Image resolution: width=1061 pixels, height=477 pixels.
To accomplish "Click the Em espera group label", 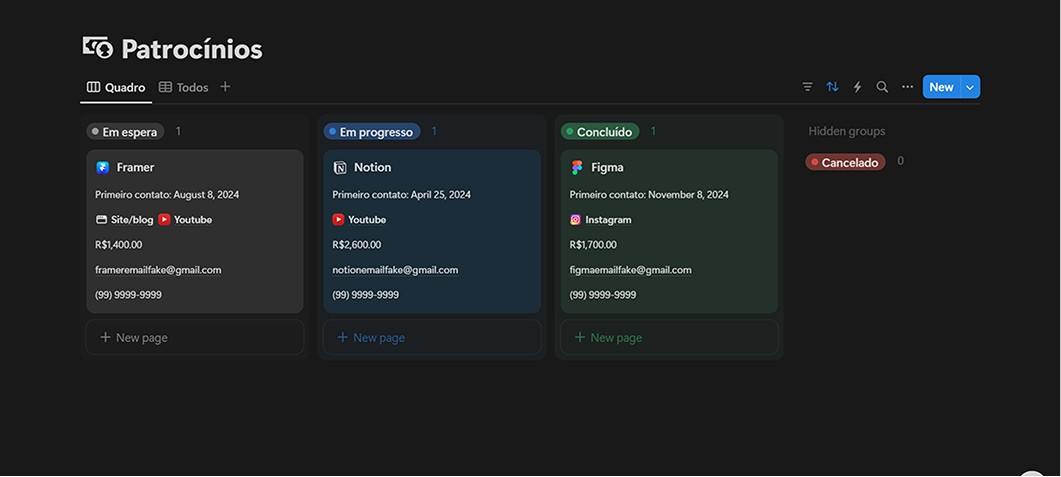I will (x=125, y=131).
